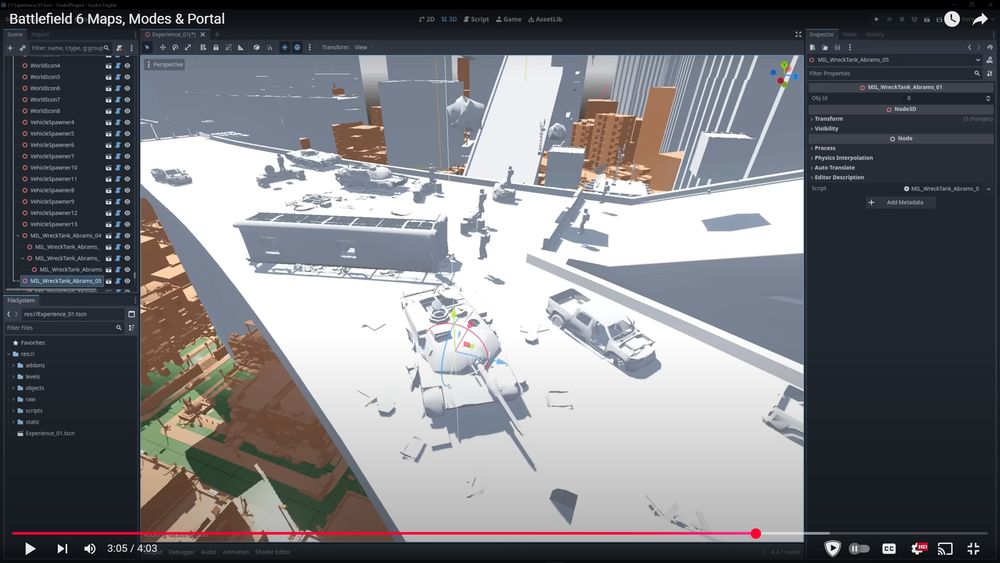
Task: Expand the Physics Interpolation section
Action: click(x=843, y=157)
